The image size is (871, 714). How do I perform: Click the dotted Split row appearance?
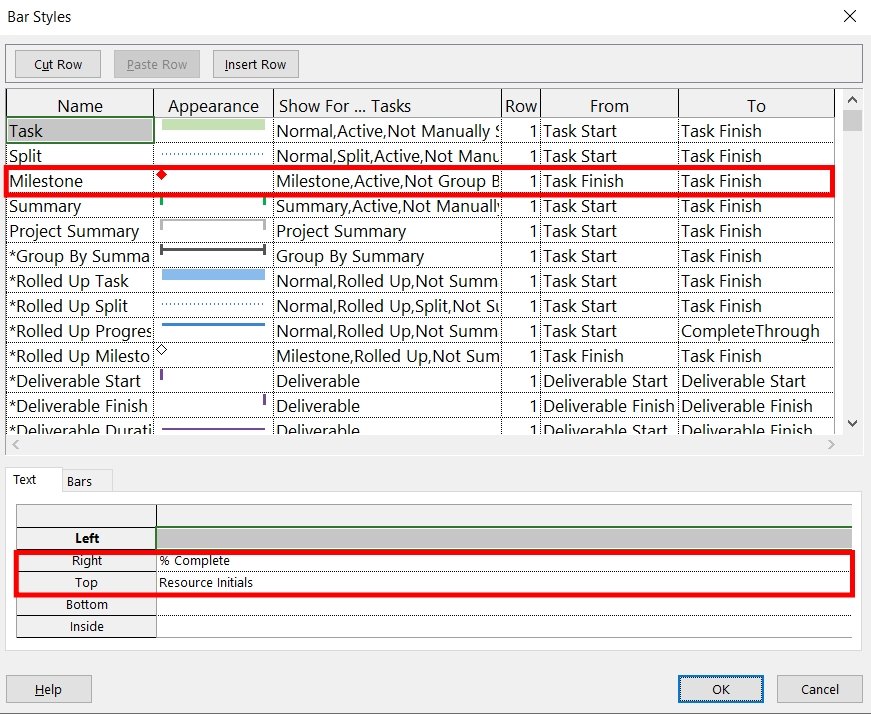(x=213, y=154)
